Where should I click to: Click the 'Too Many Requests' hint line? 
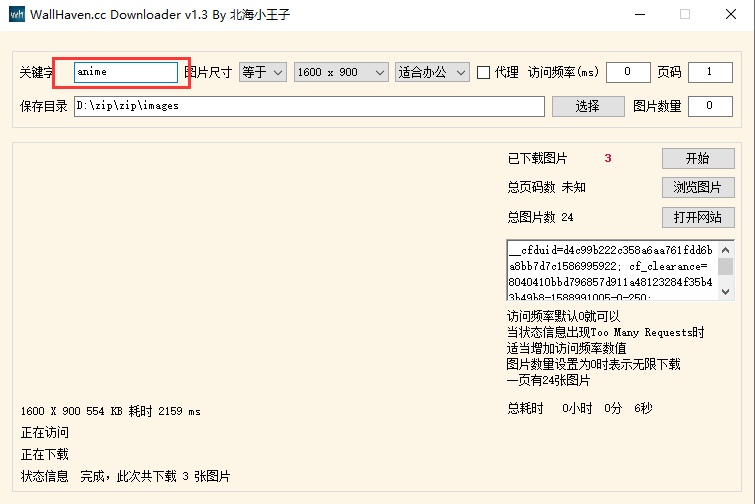(606, 332)
